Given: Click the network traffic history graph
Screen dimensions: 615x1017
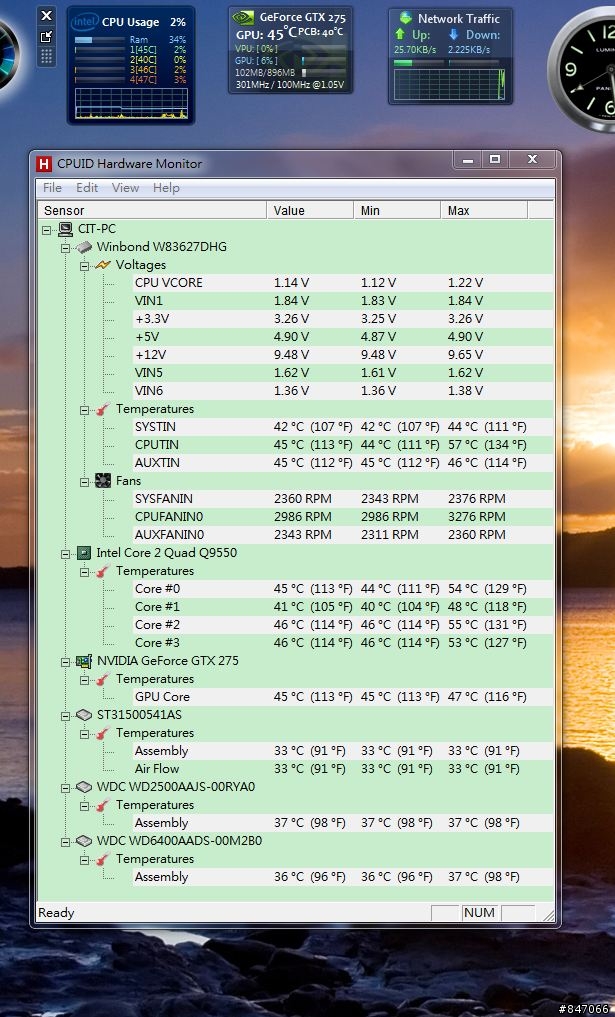Looking at the screenshot, I should 450,84.
